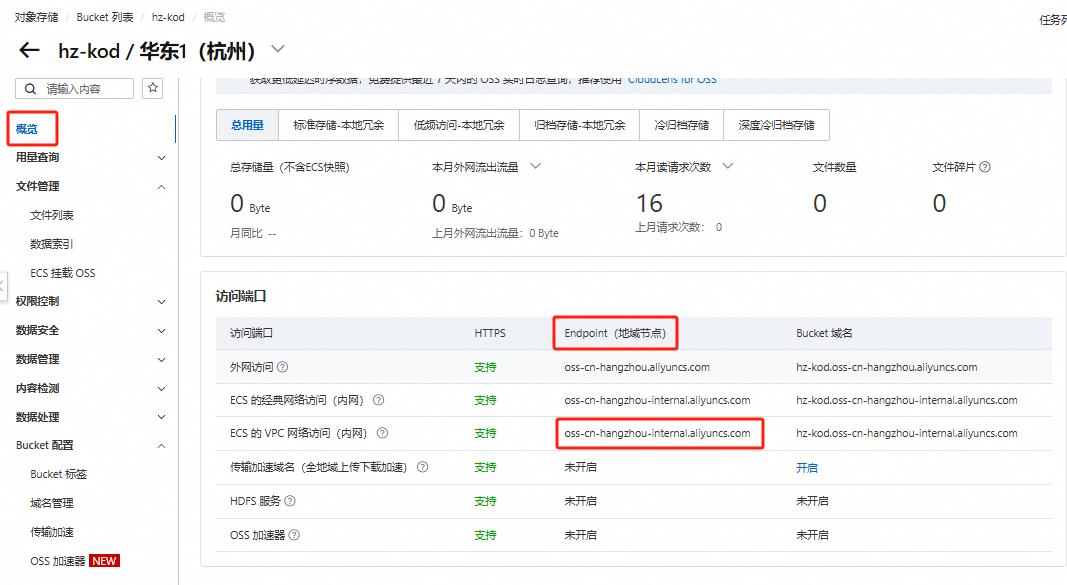1067x585 pixels.
Task: Click the 16 read request count
Action: pos(649,203)
